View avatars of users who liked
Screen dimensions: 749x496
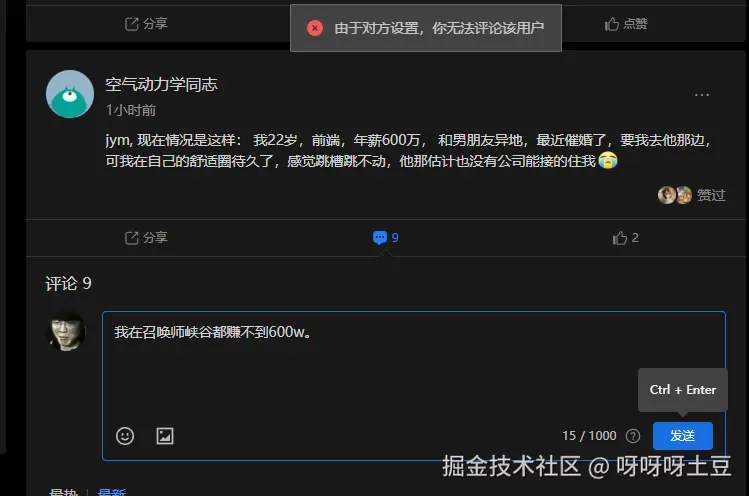pyautogui.click(x=675, y=195)
